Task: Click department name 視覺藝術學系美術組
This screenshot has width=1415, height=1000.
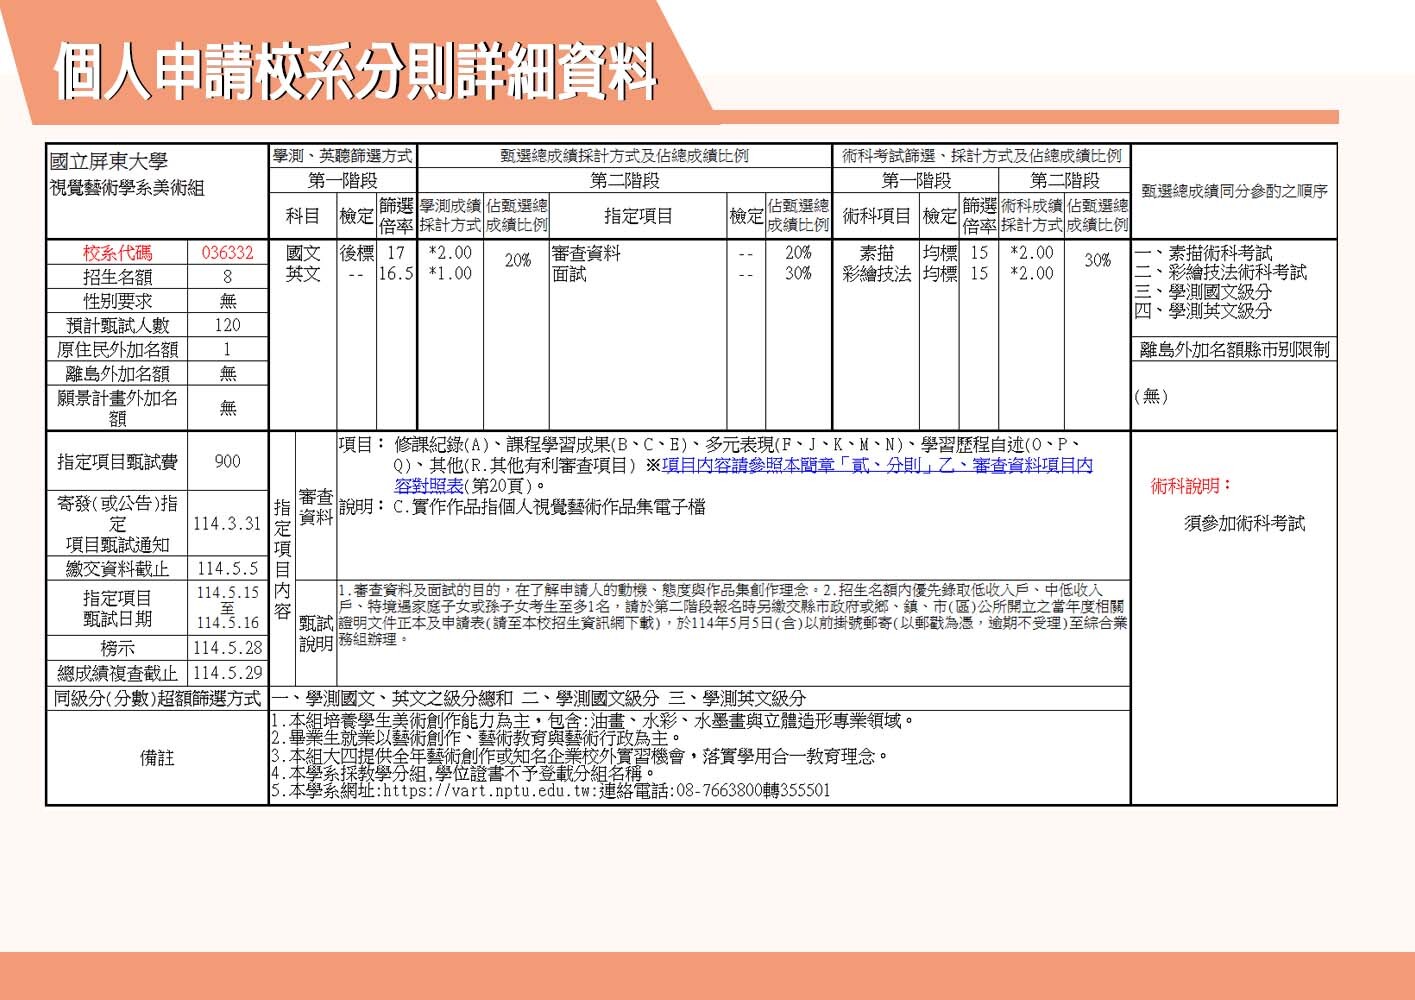Action: [127, 187]
